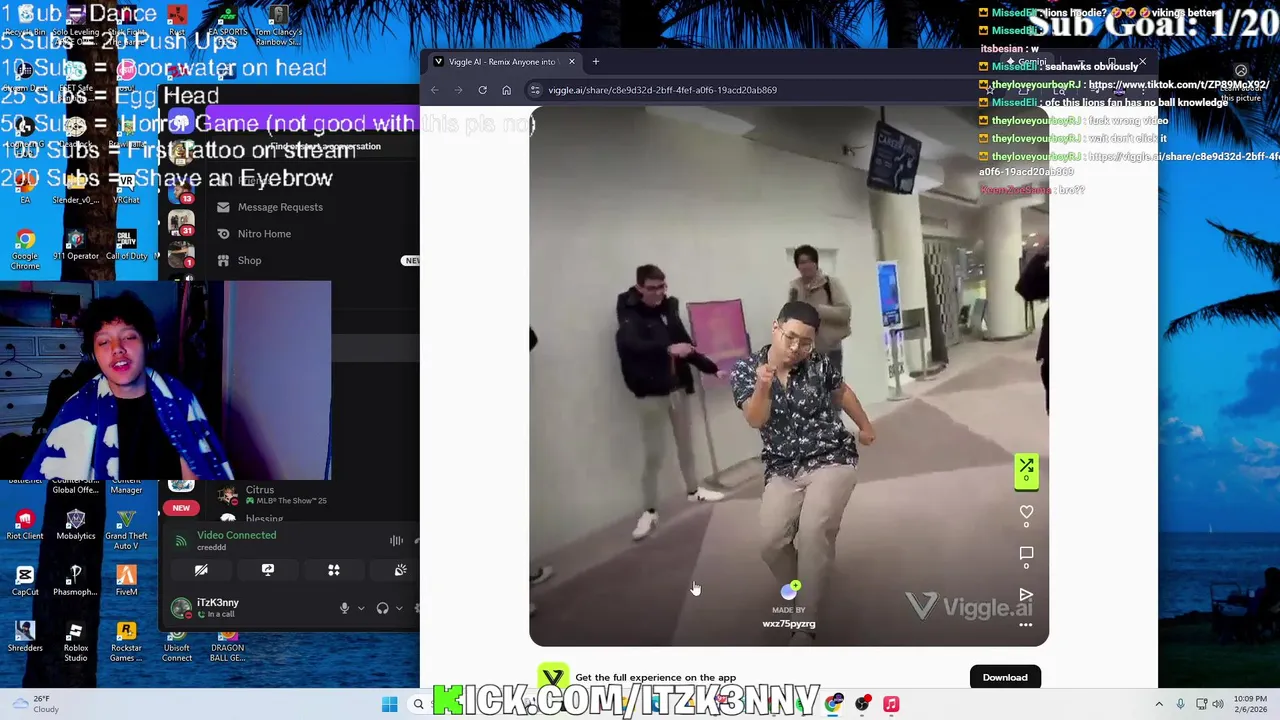Open Rust desktop shortcut
The height and width of the screenshot is (720, 1280).
coord(177,20)
